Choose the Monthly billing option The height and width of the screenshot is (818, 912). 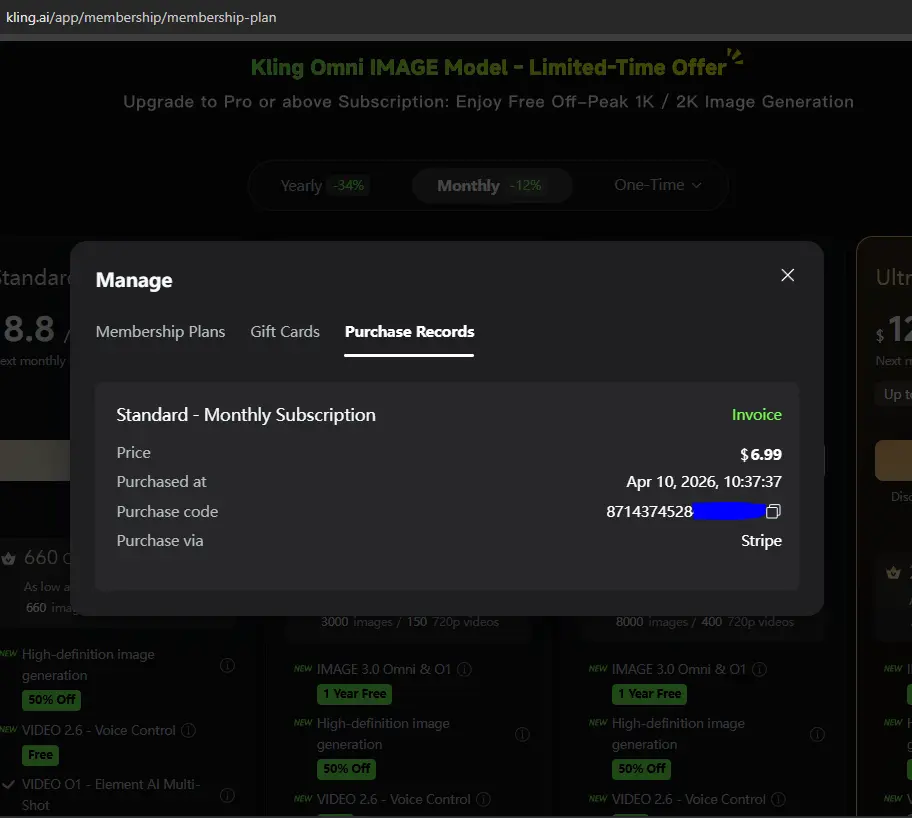point(490,186)
